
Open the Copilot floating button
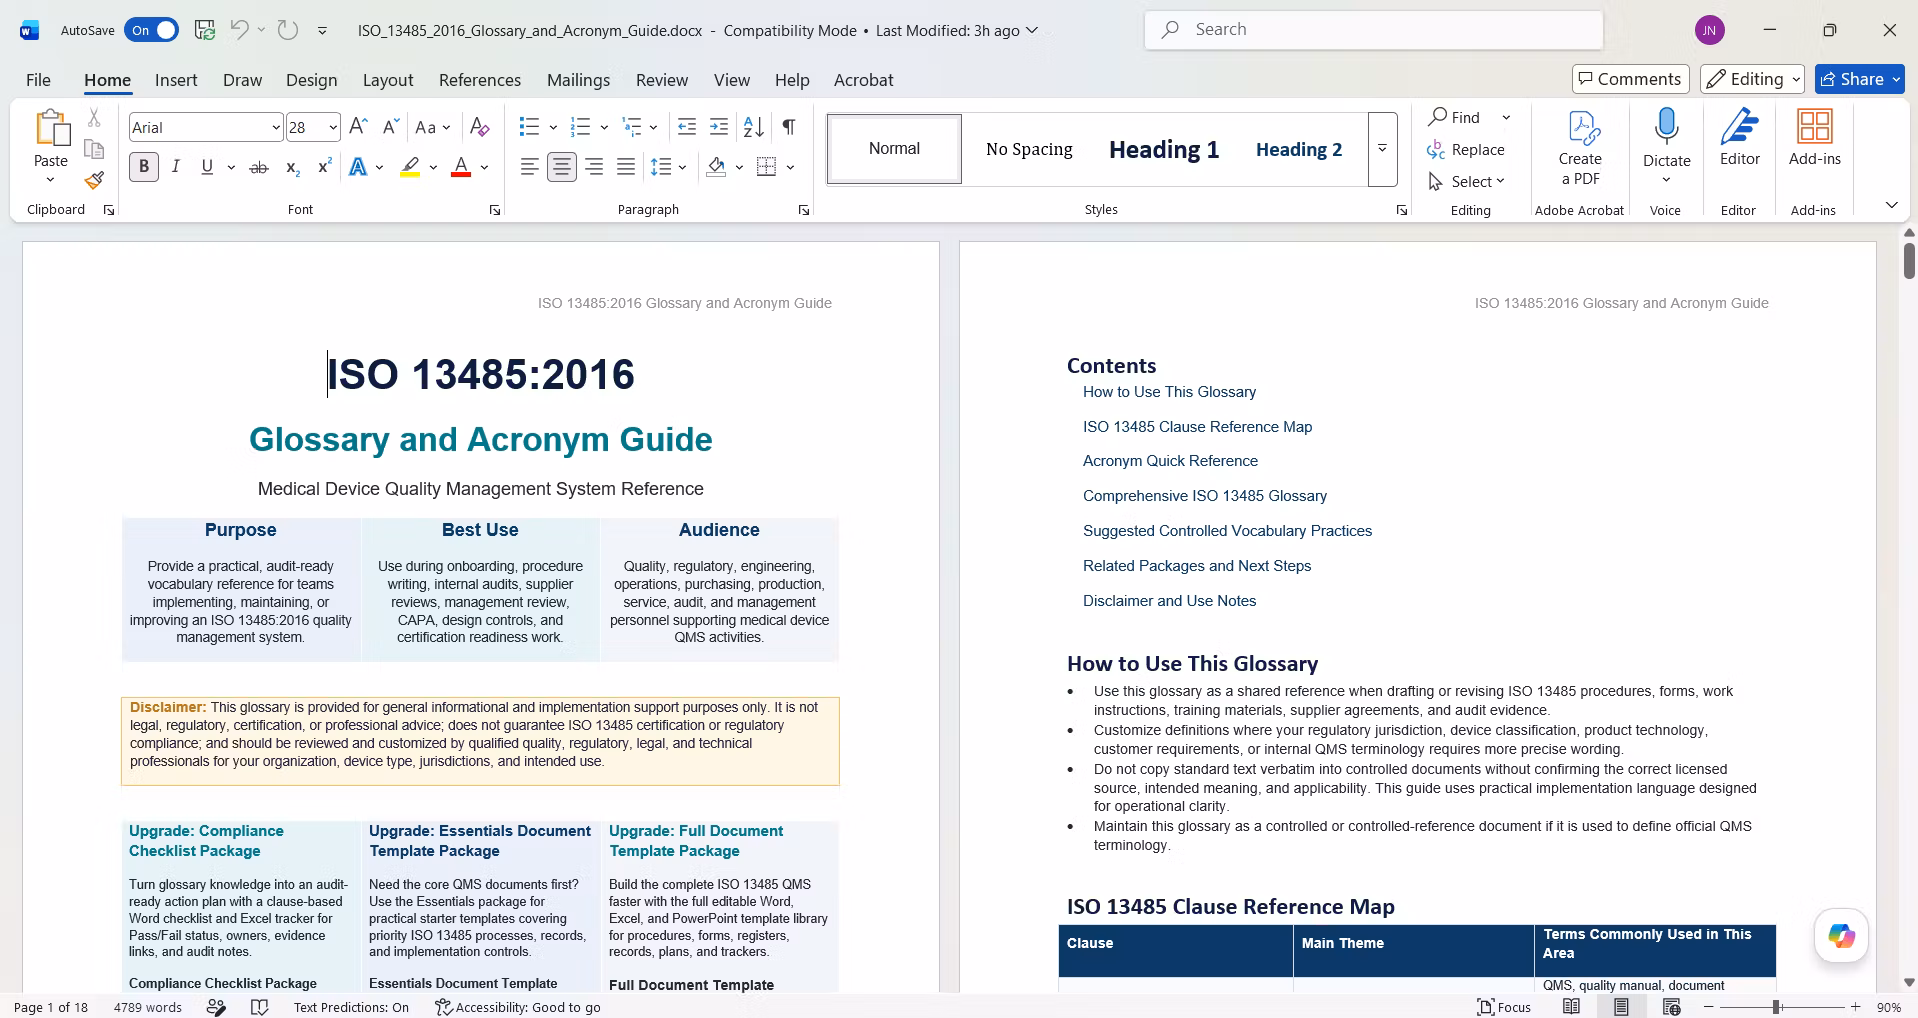coord(1842,936)
